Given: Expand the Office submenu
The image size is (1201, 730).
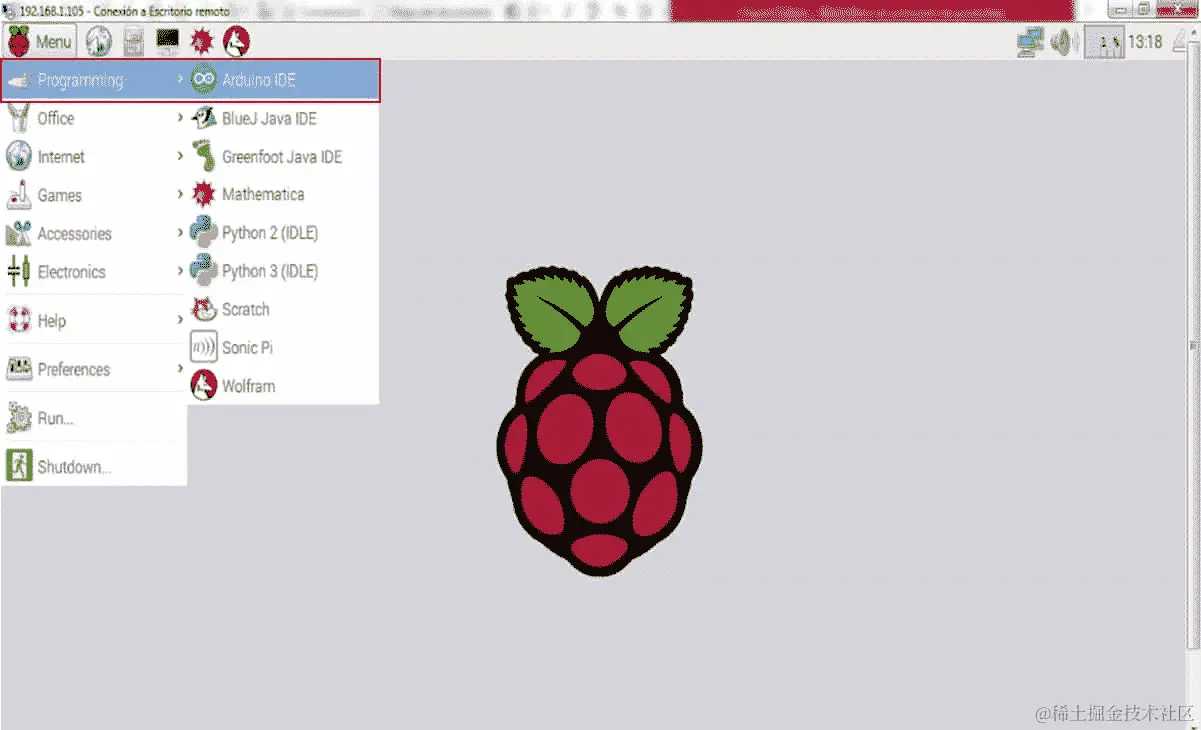Looking at the screenshot, I should pos(94,118).
